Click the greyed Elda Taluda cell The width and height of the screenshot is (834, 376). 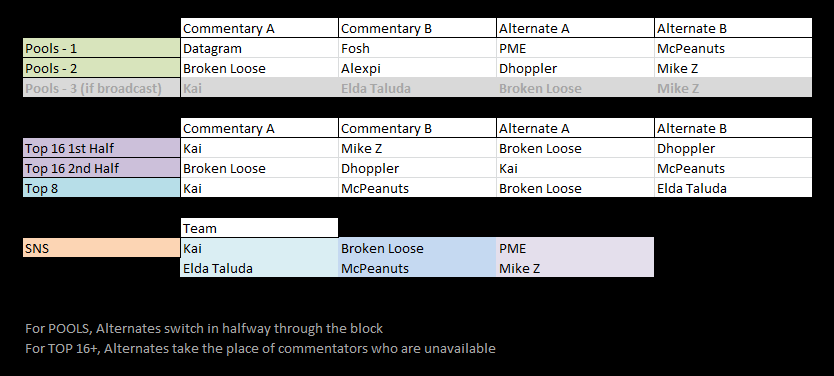point(418,88)
